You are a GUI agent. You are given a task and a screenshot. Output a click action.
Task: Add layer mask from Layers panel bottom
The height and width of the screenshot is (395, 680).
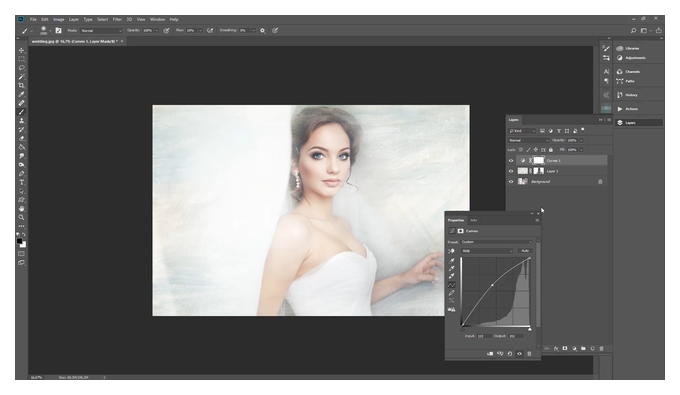pos(565,348)
